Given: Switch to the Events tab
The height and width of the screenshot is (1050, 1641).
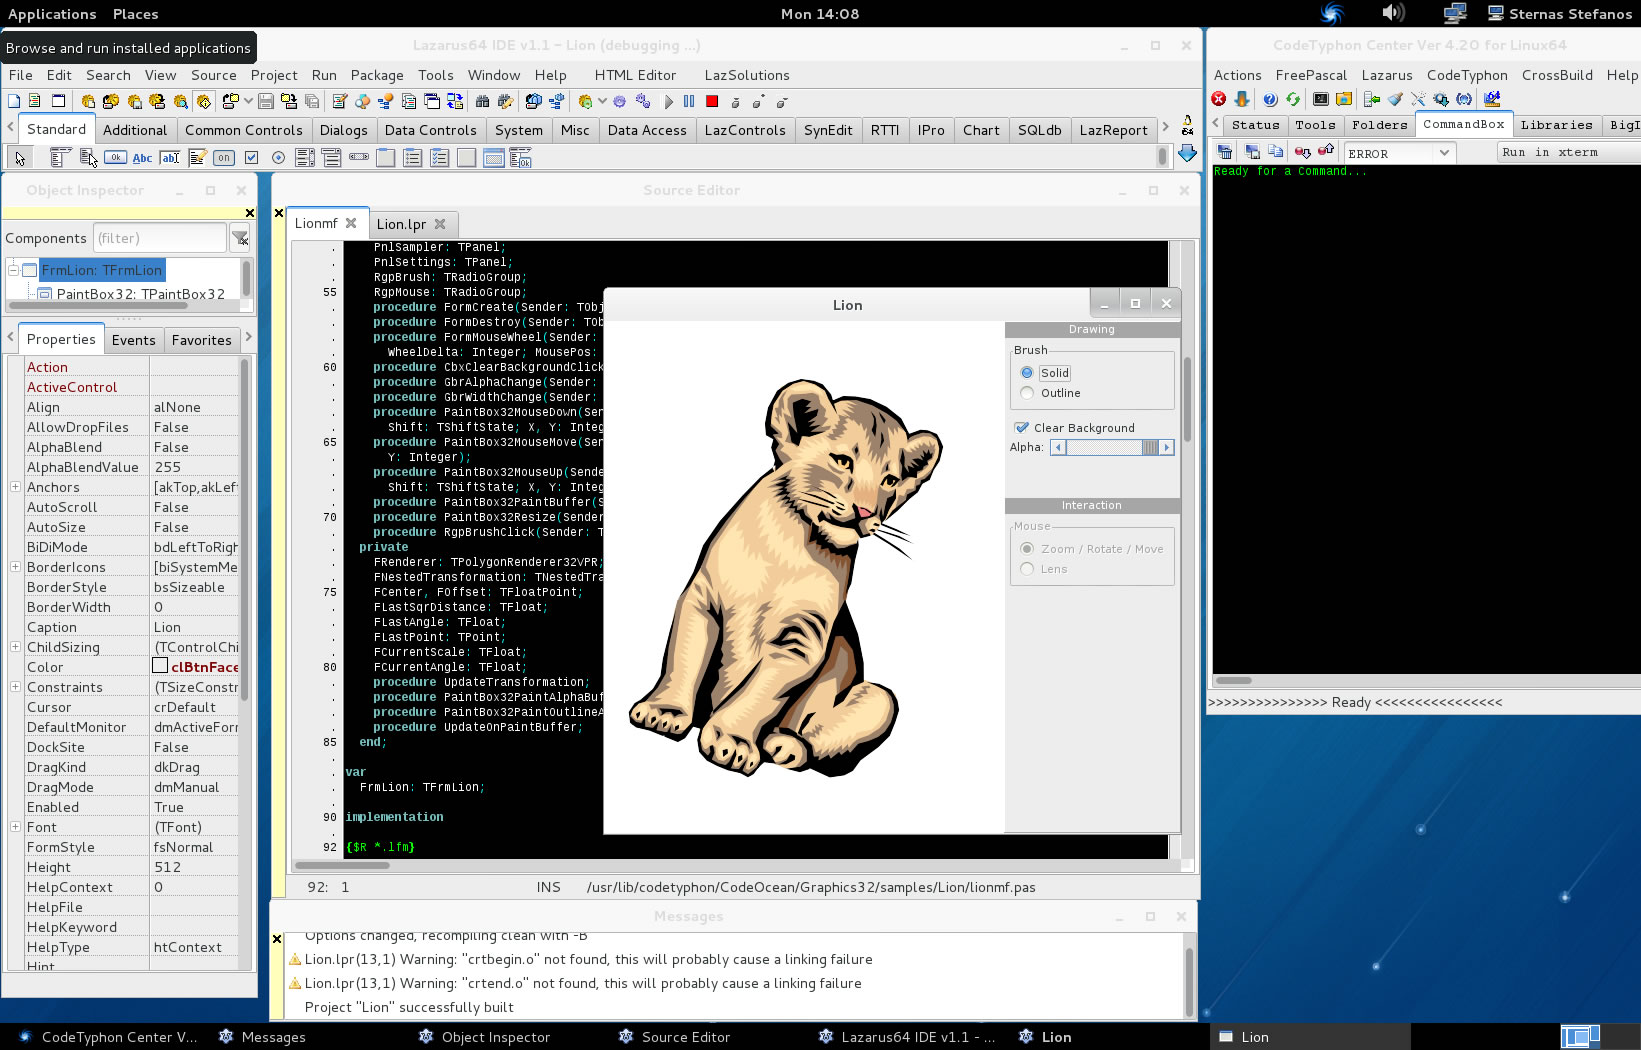Looking at the screenshot, I should click(x=134, y=340).
